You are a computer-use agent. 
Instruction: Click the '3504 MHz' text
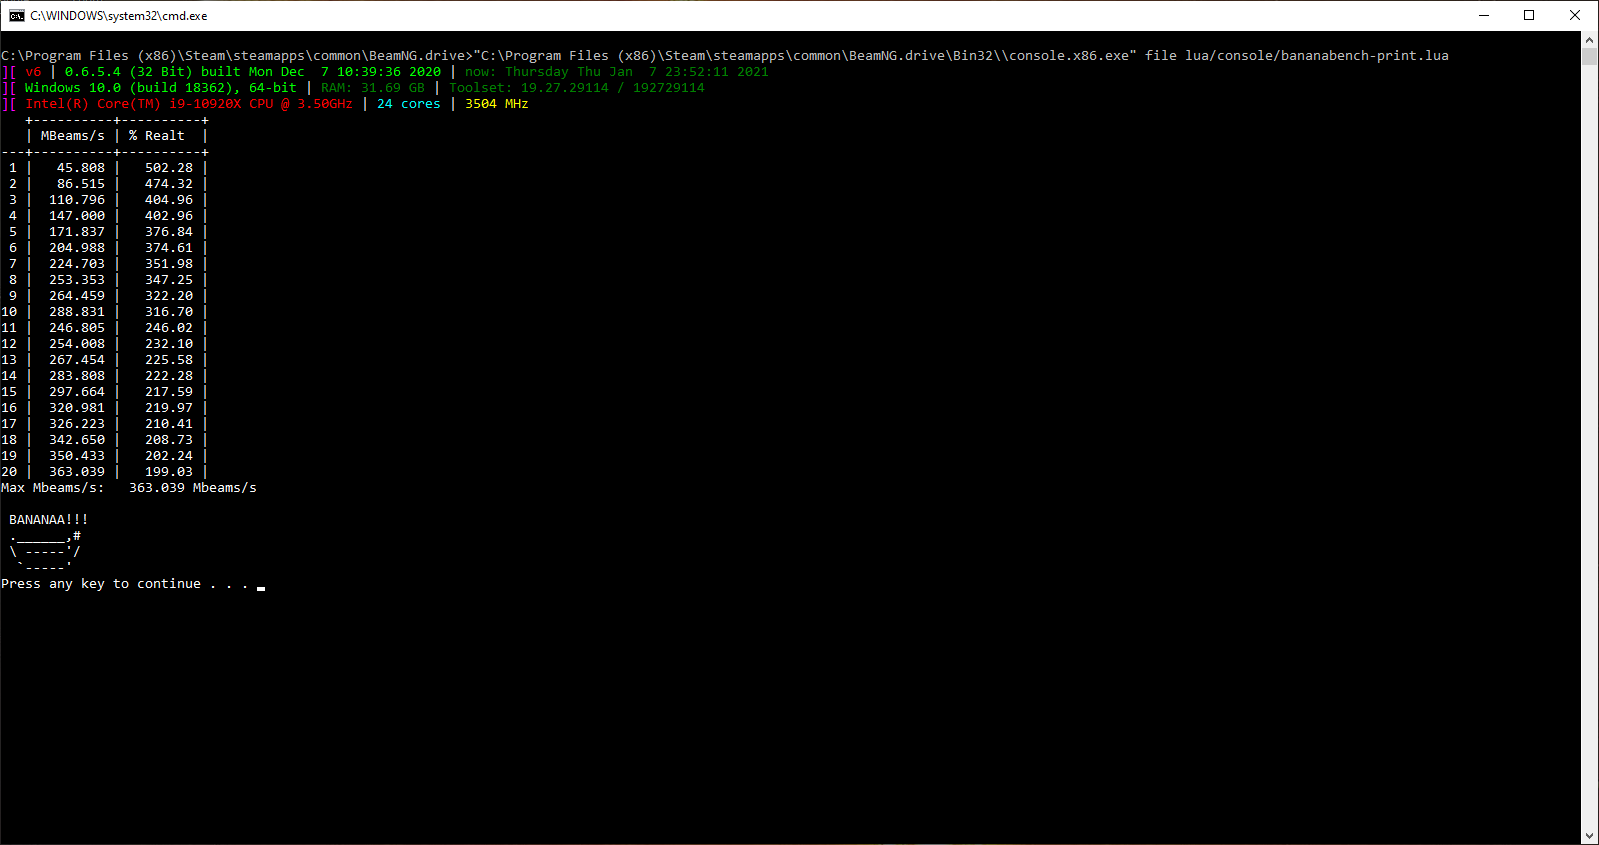497,104
